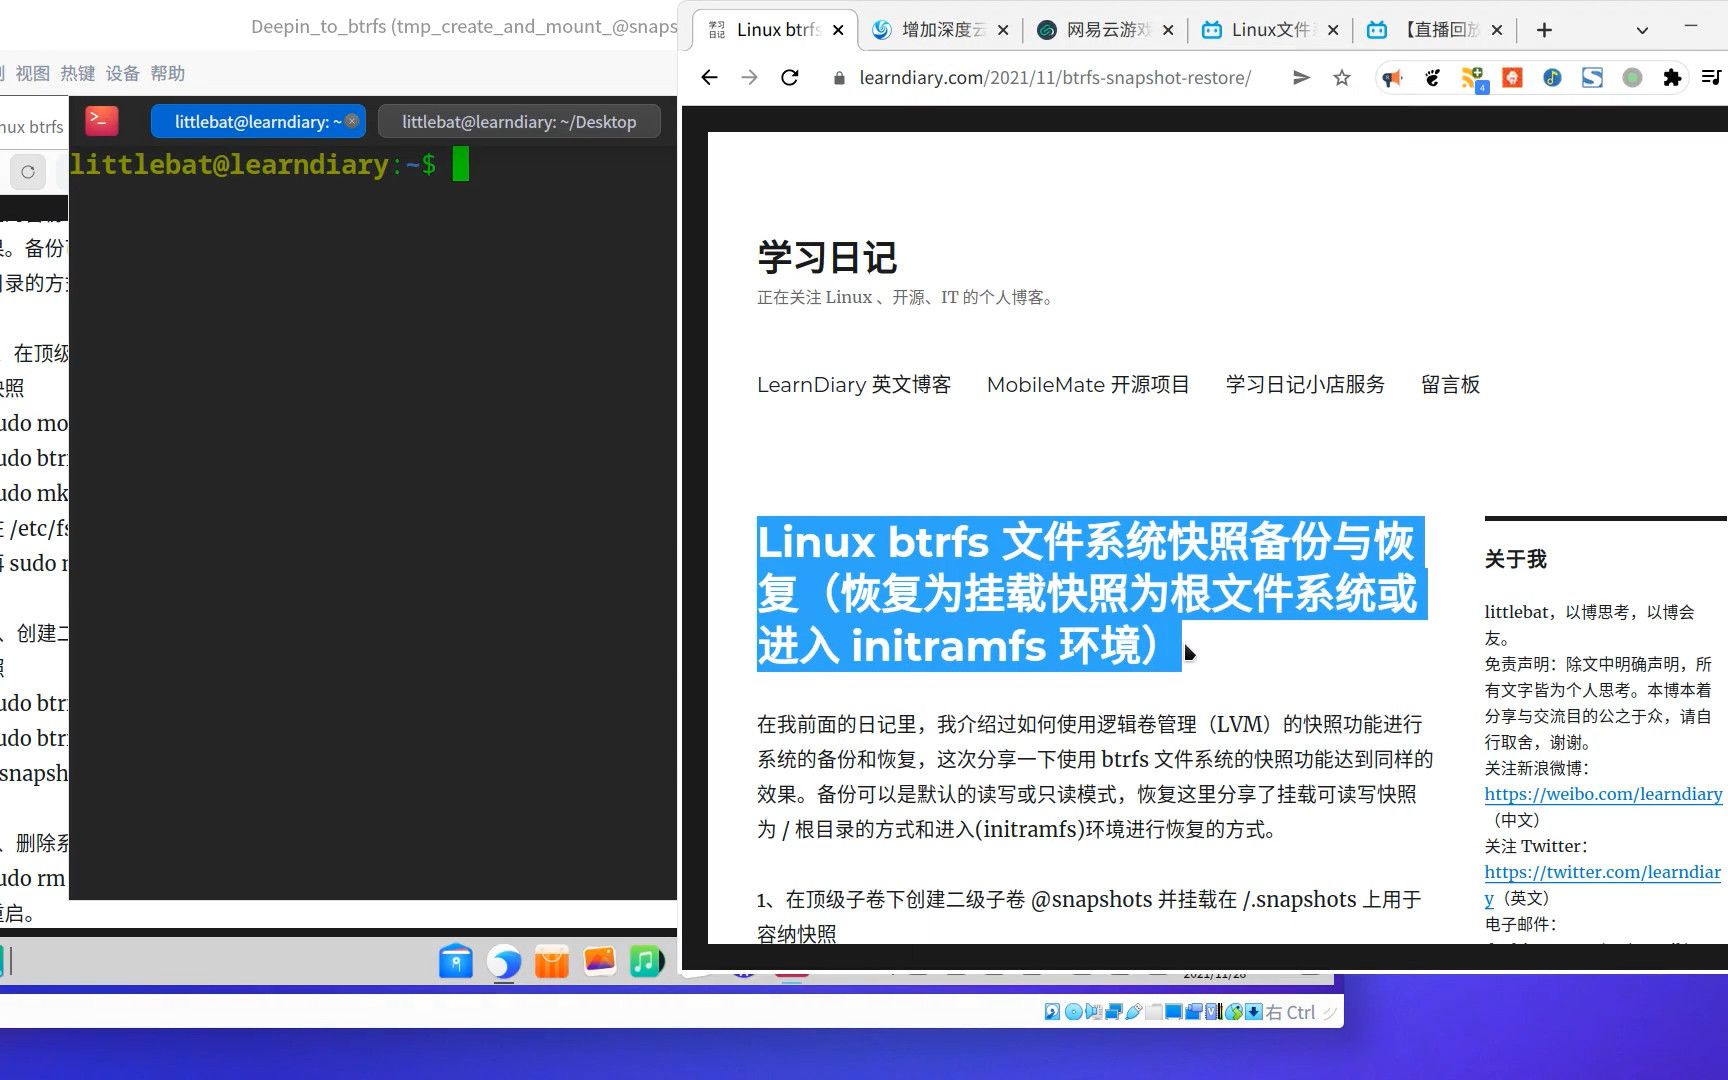This screenshot has height=1080, width=1728.
Task: Reload the learndiary.com page
Action: [790, 77]
